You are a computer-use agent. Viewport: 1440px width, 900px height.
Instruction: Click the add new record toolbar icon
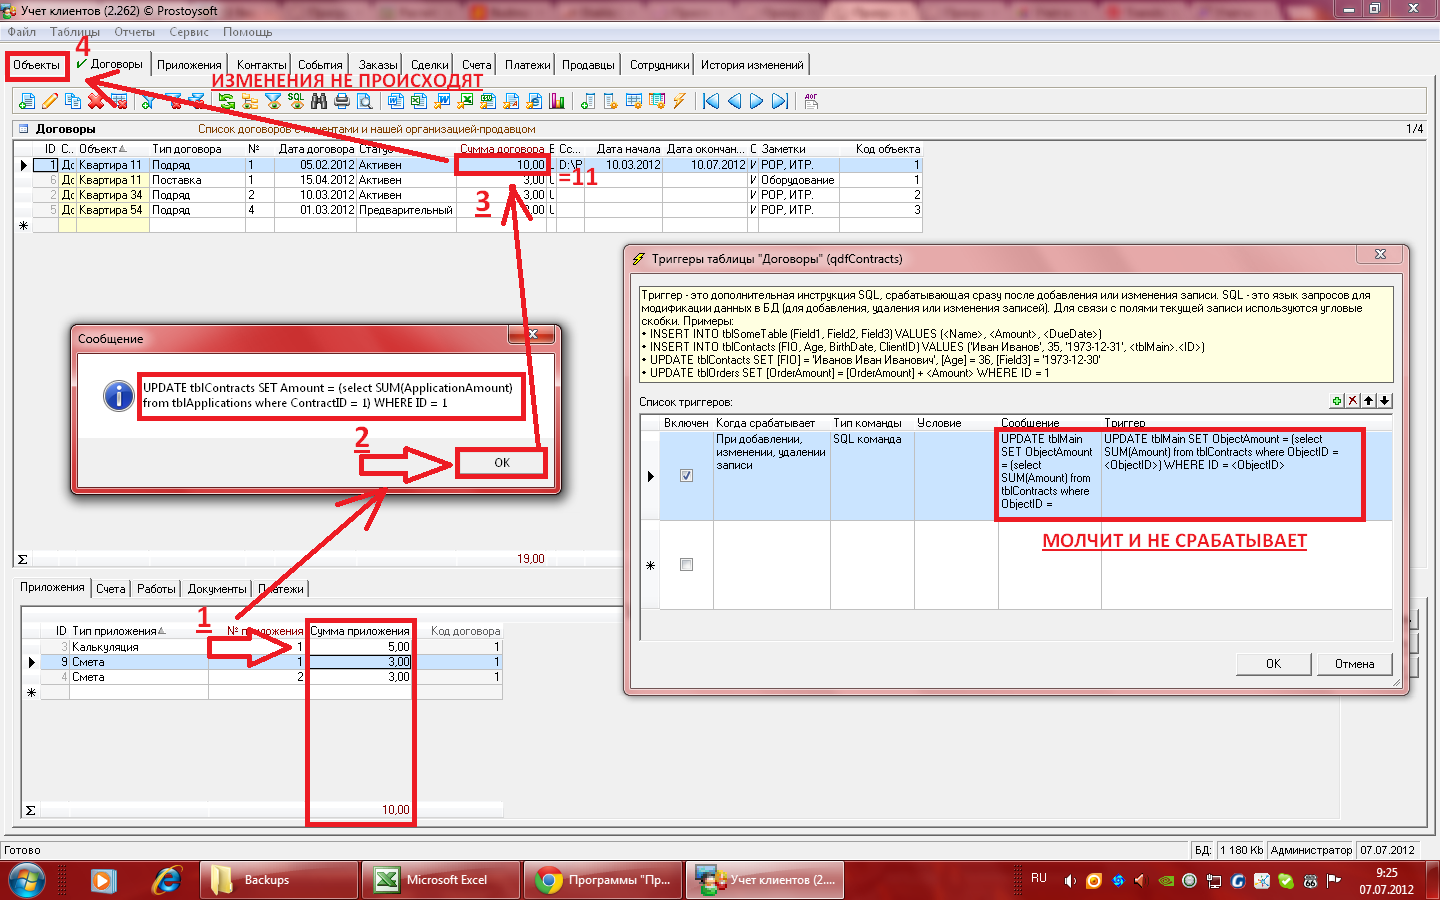[26, 101]
